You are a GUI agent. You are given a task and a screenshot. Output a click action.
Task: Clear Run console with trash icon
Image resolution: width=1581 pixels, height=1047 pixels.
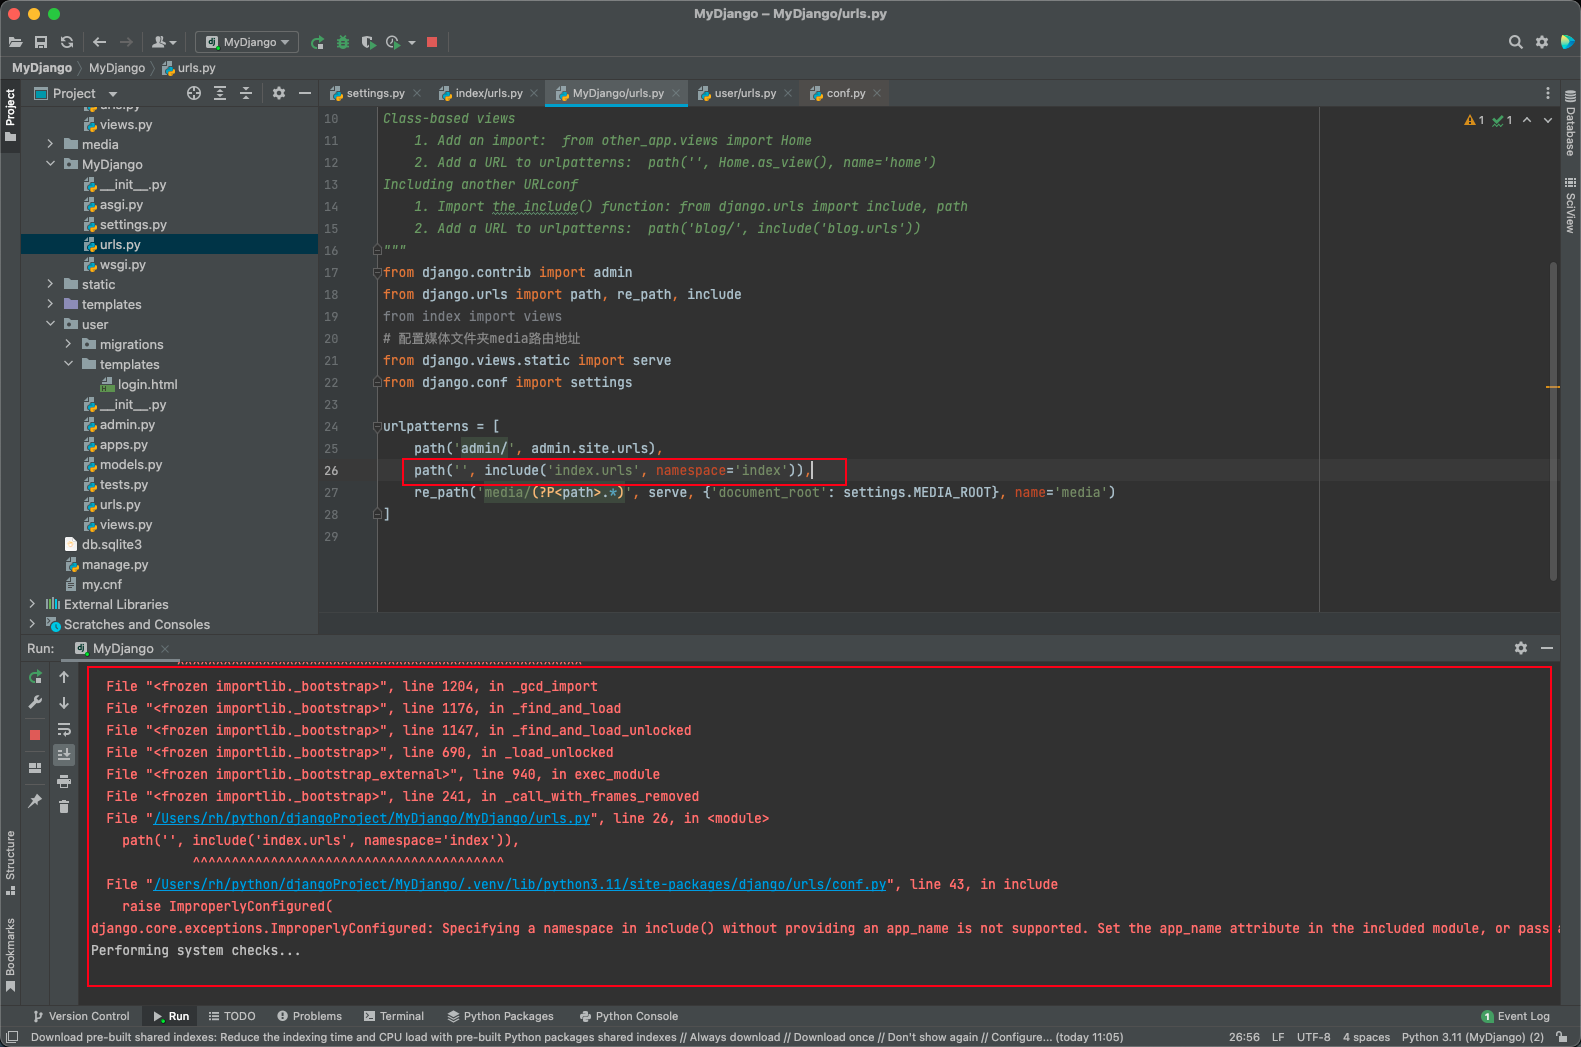point(64,807)
